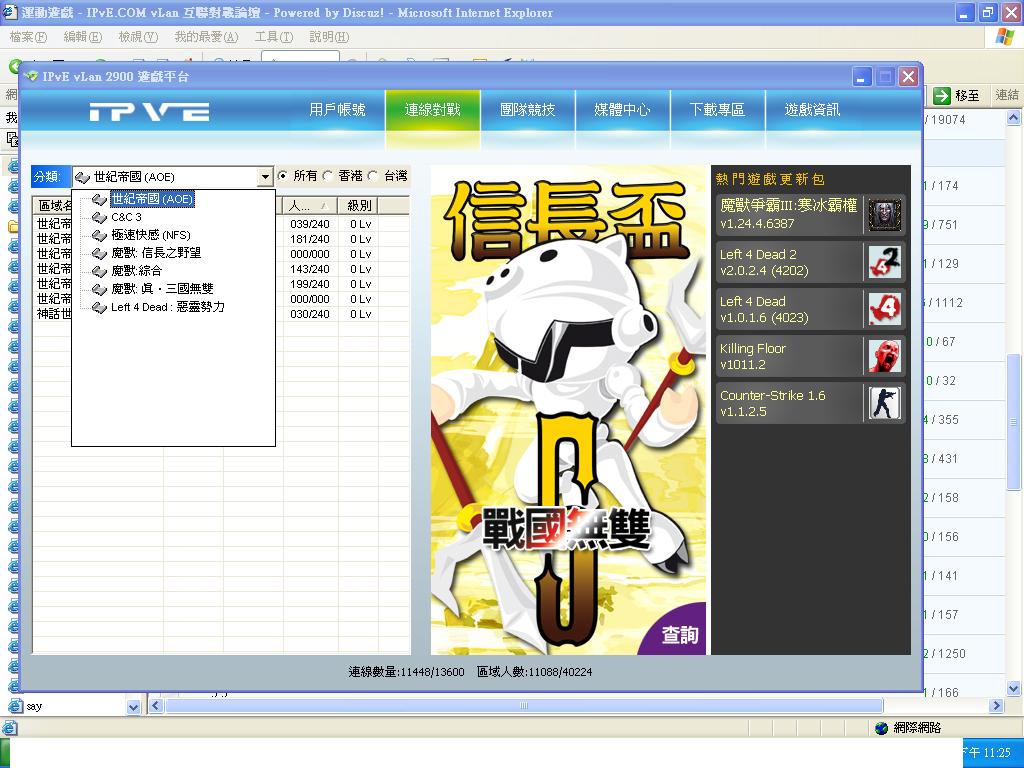1024x768 pixels.
Task: Choose 魔獸: 真・三國無雙 from dropdown list
Action: point(162,289)
